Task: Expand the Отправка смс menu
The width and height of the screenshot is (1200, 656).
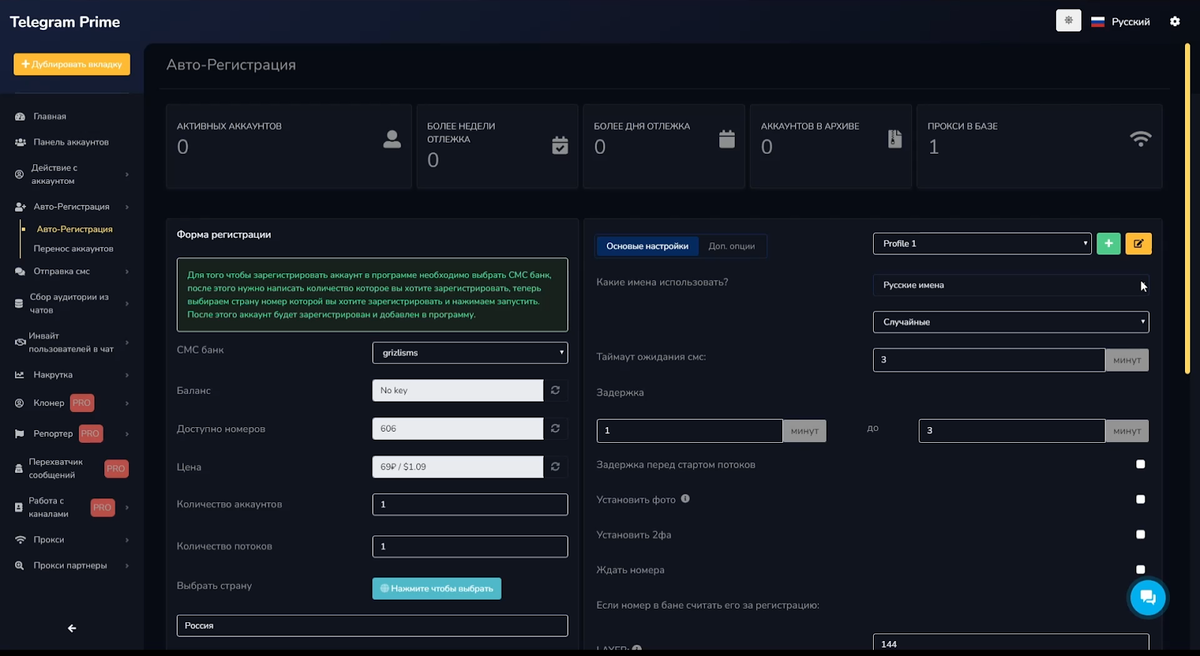Action: click(x=72, y=271)
